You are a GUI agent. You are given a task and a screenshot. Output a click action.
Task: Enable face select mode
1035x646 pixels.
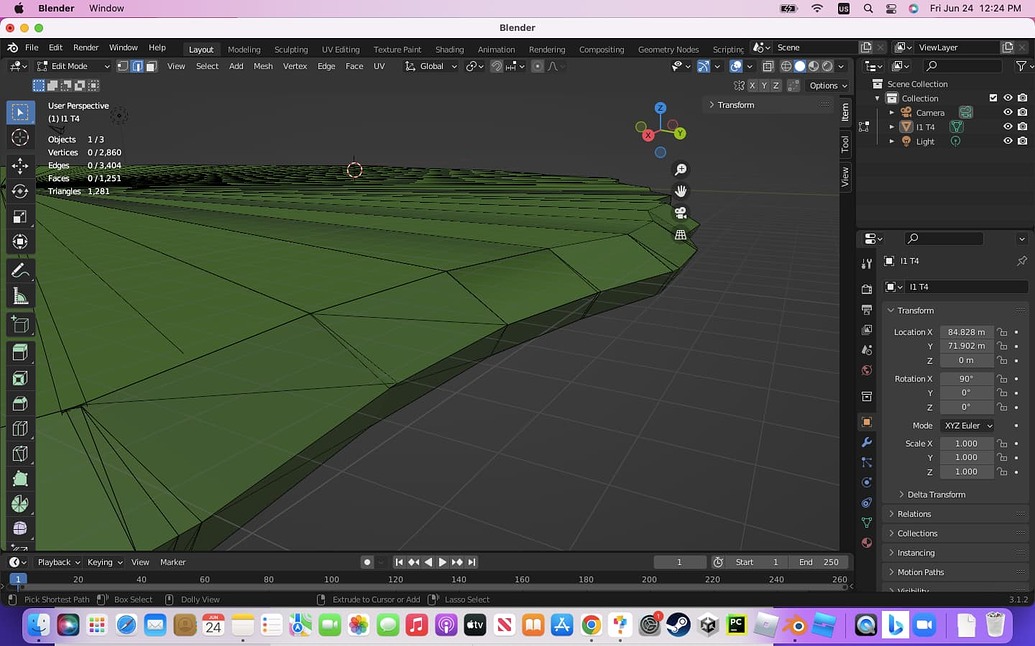pos(151,66)
